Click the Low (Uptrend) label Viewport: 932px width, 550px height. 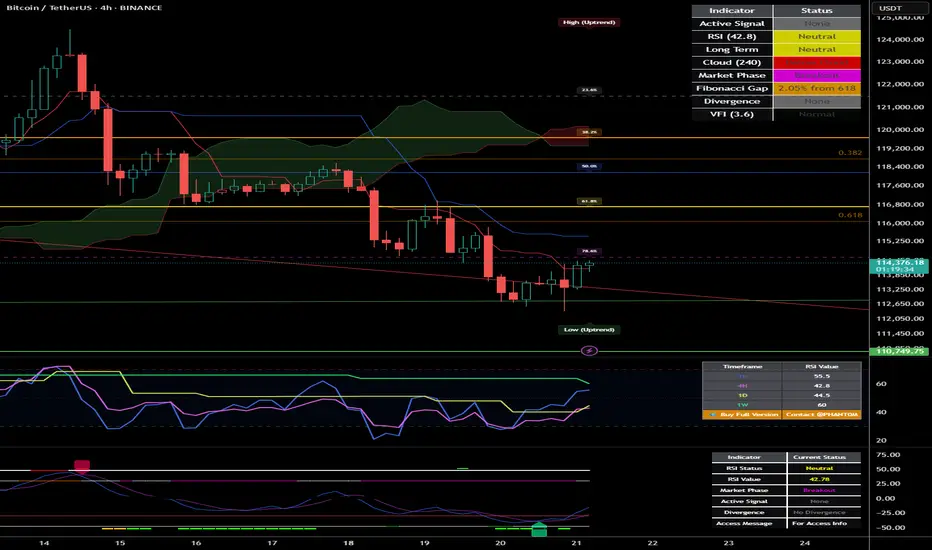pyautogui.click(x=589, y=329)
